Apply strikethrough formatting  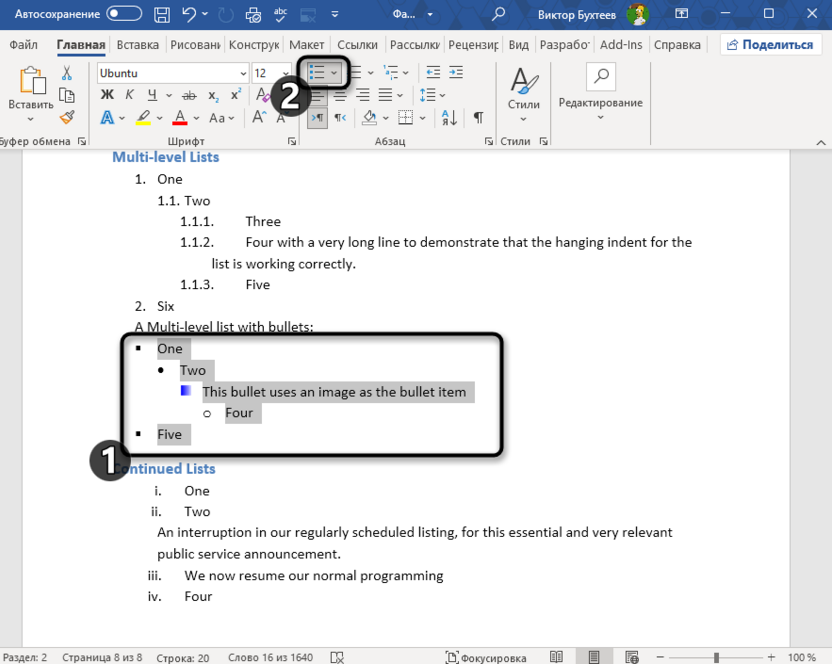coord(189,96)
